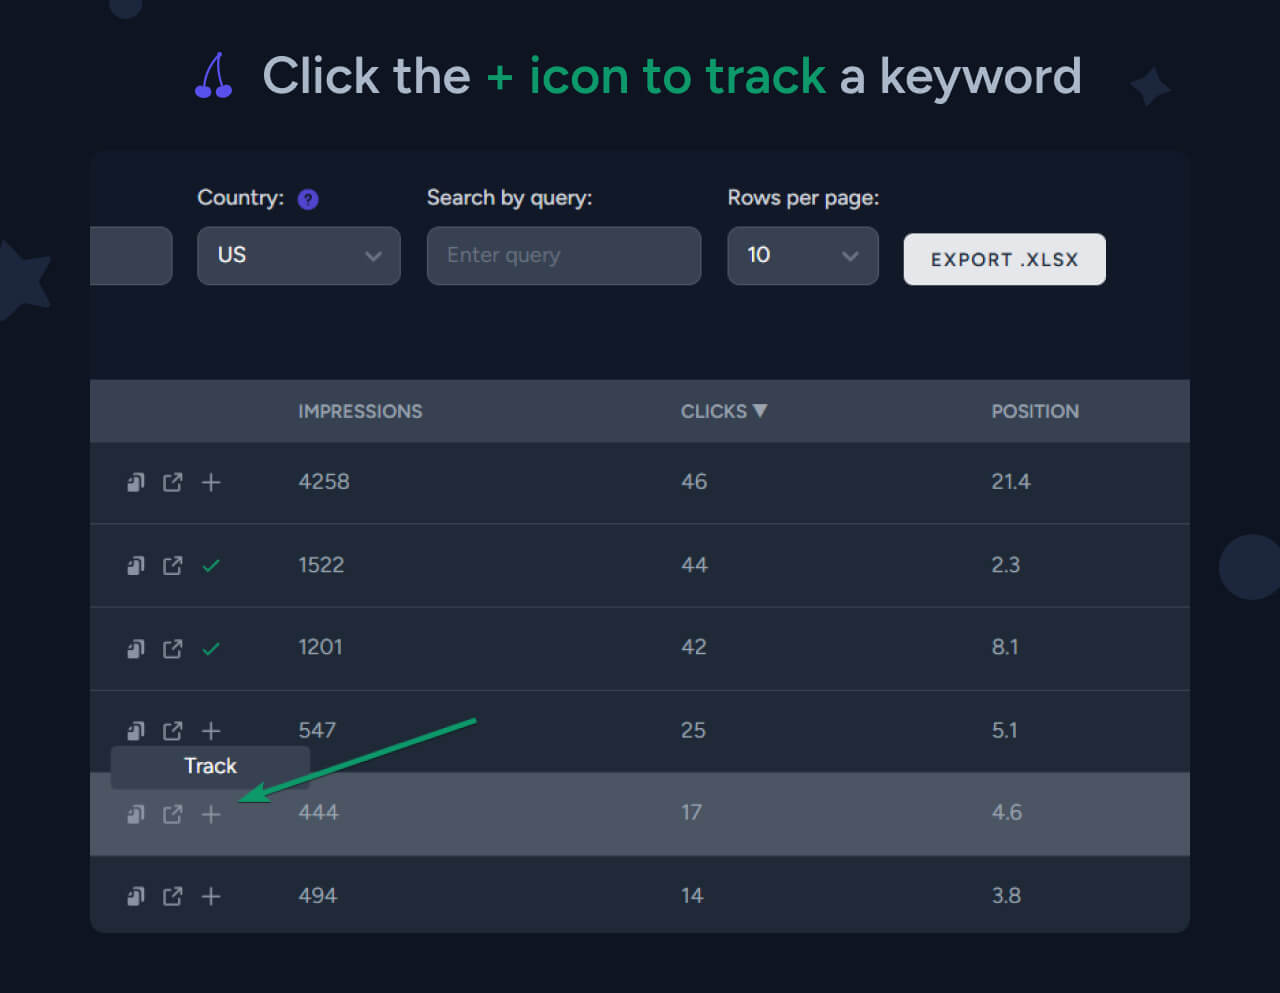Click the position value 21.4
The image size is (1280, 993).
1011,482
